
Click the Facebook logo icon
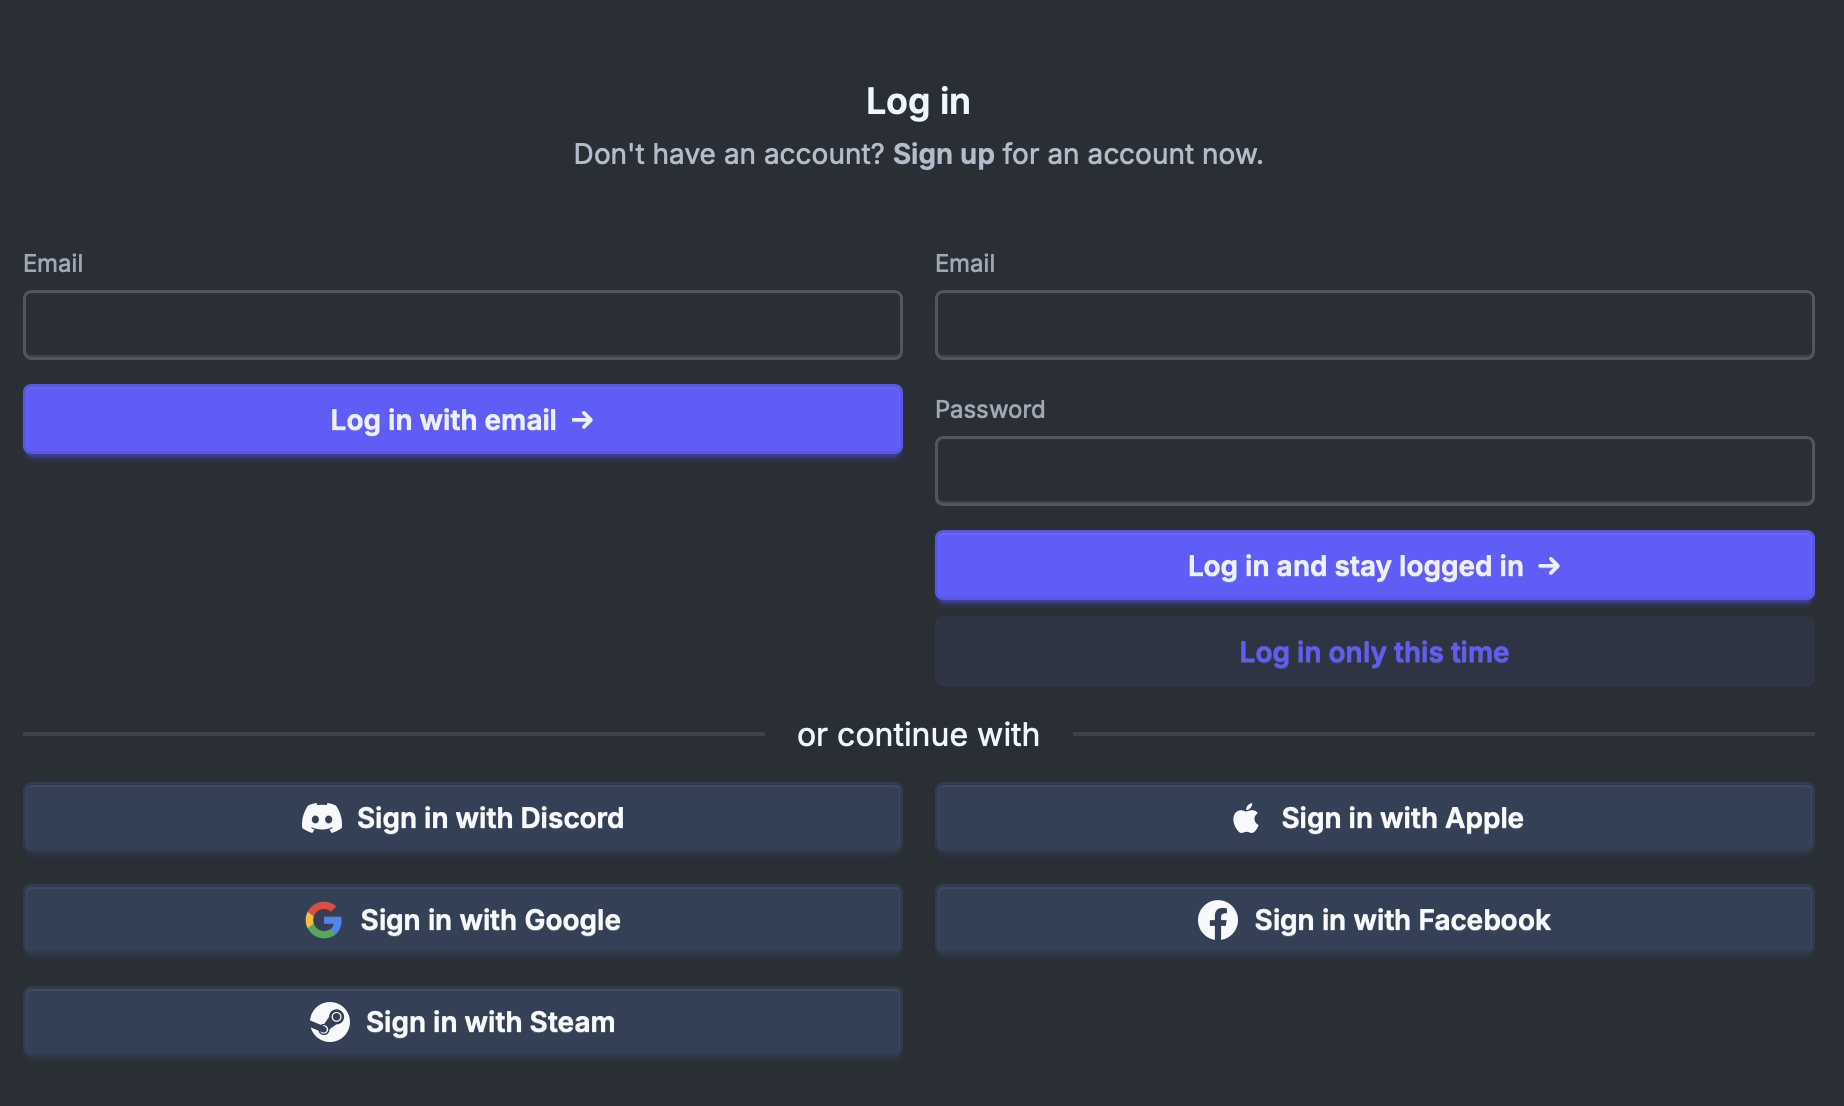click(x=1218, y=920)
